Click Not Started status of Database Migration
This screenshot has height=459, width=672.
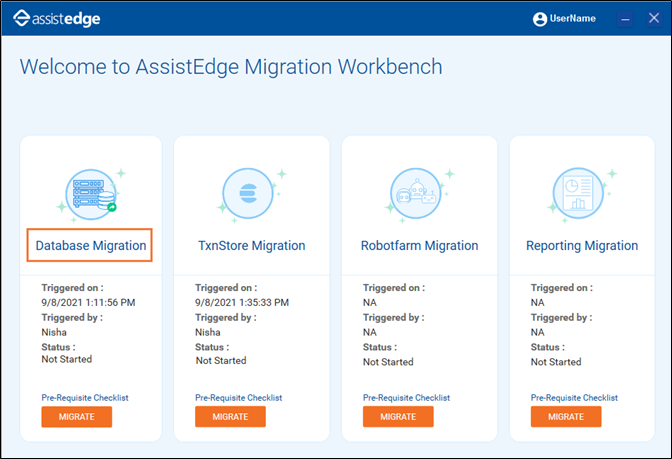[66, 359]
